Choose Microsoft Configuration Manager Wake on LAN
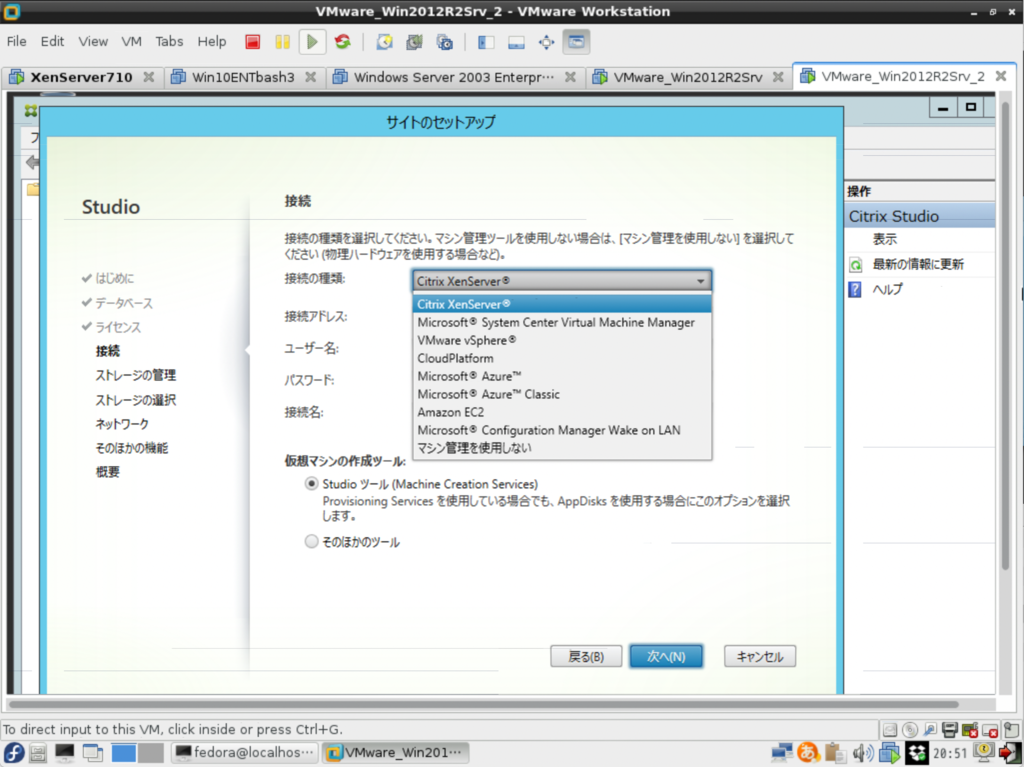Viewport: 1024px width, 767px height. [562, 430]
